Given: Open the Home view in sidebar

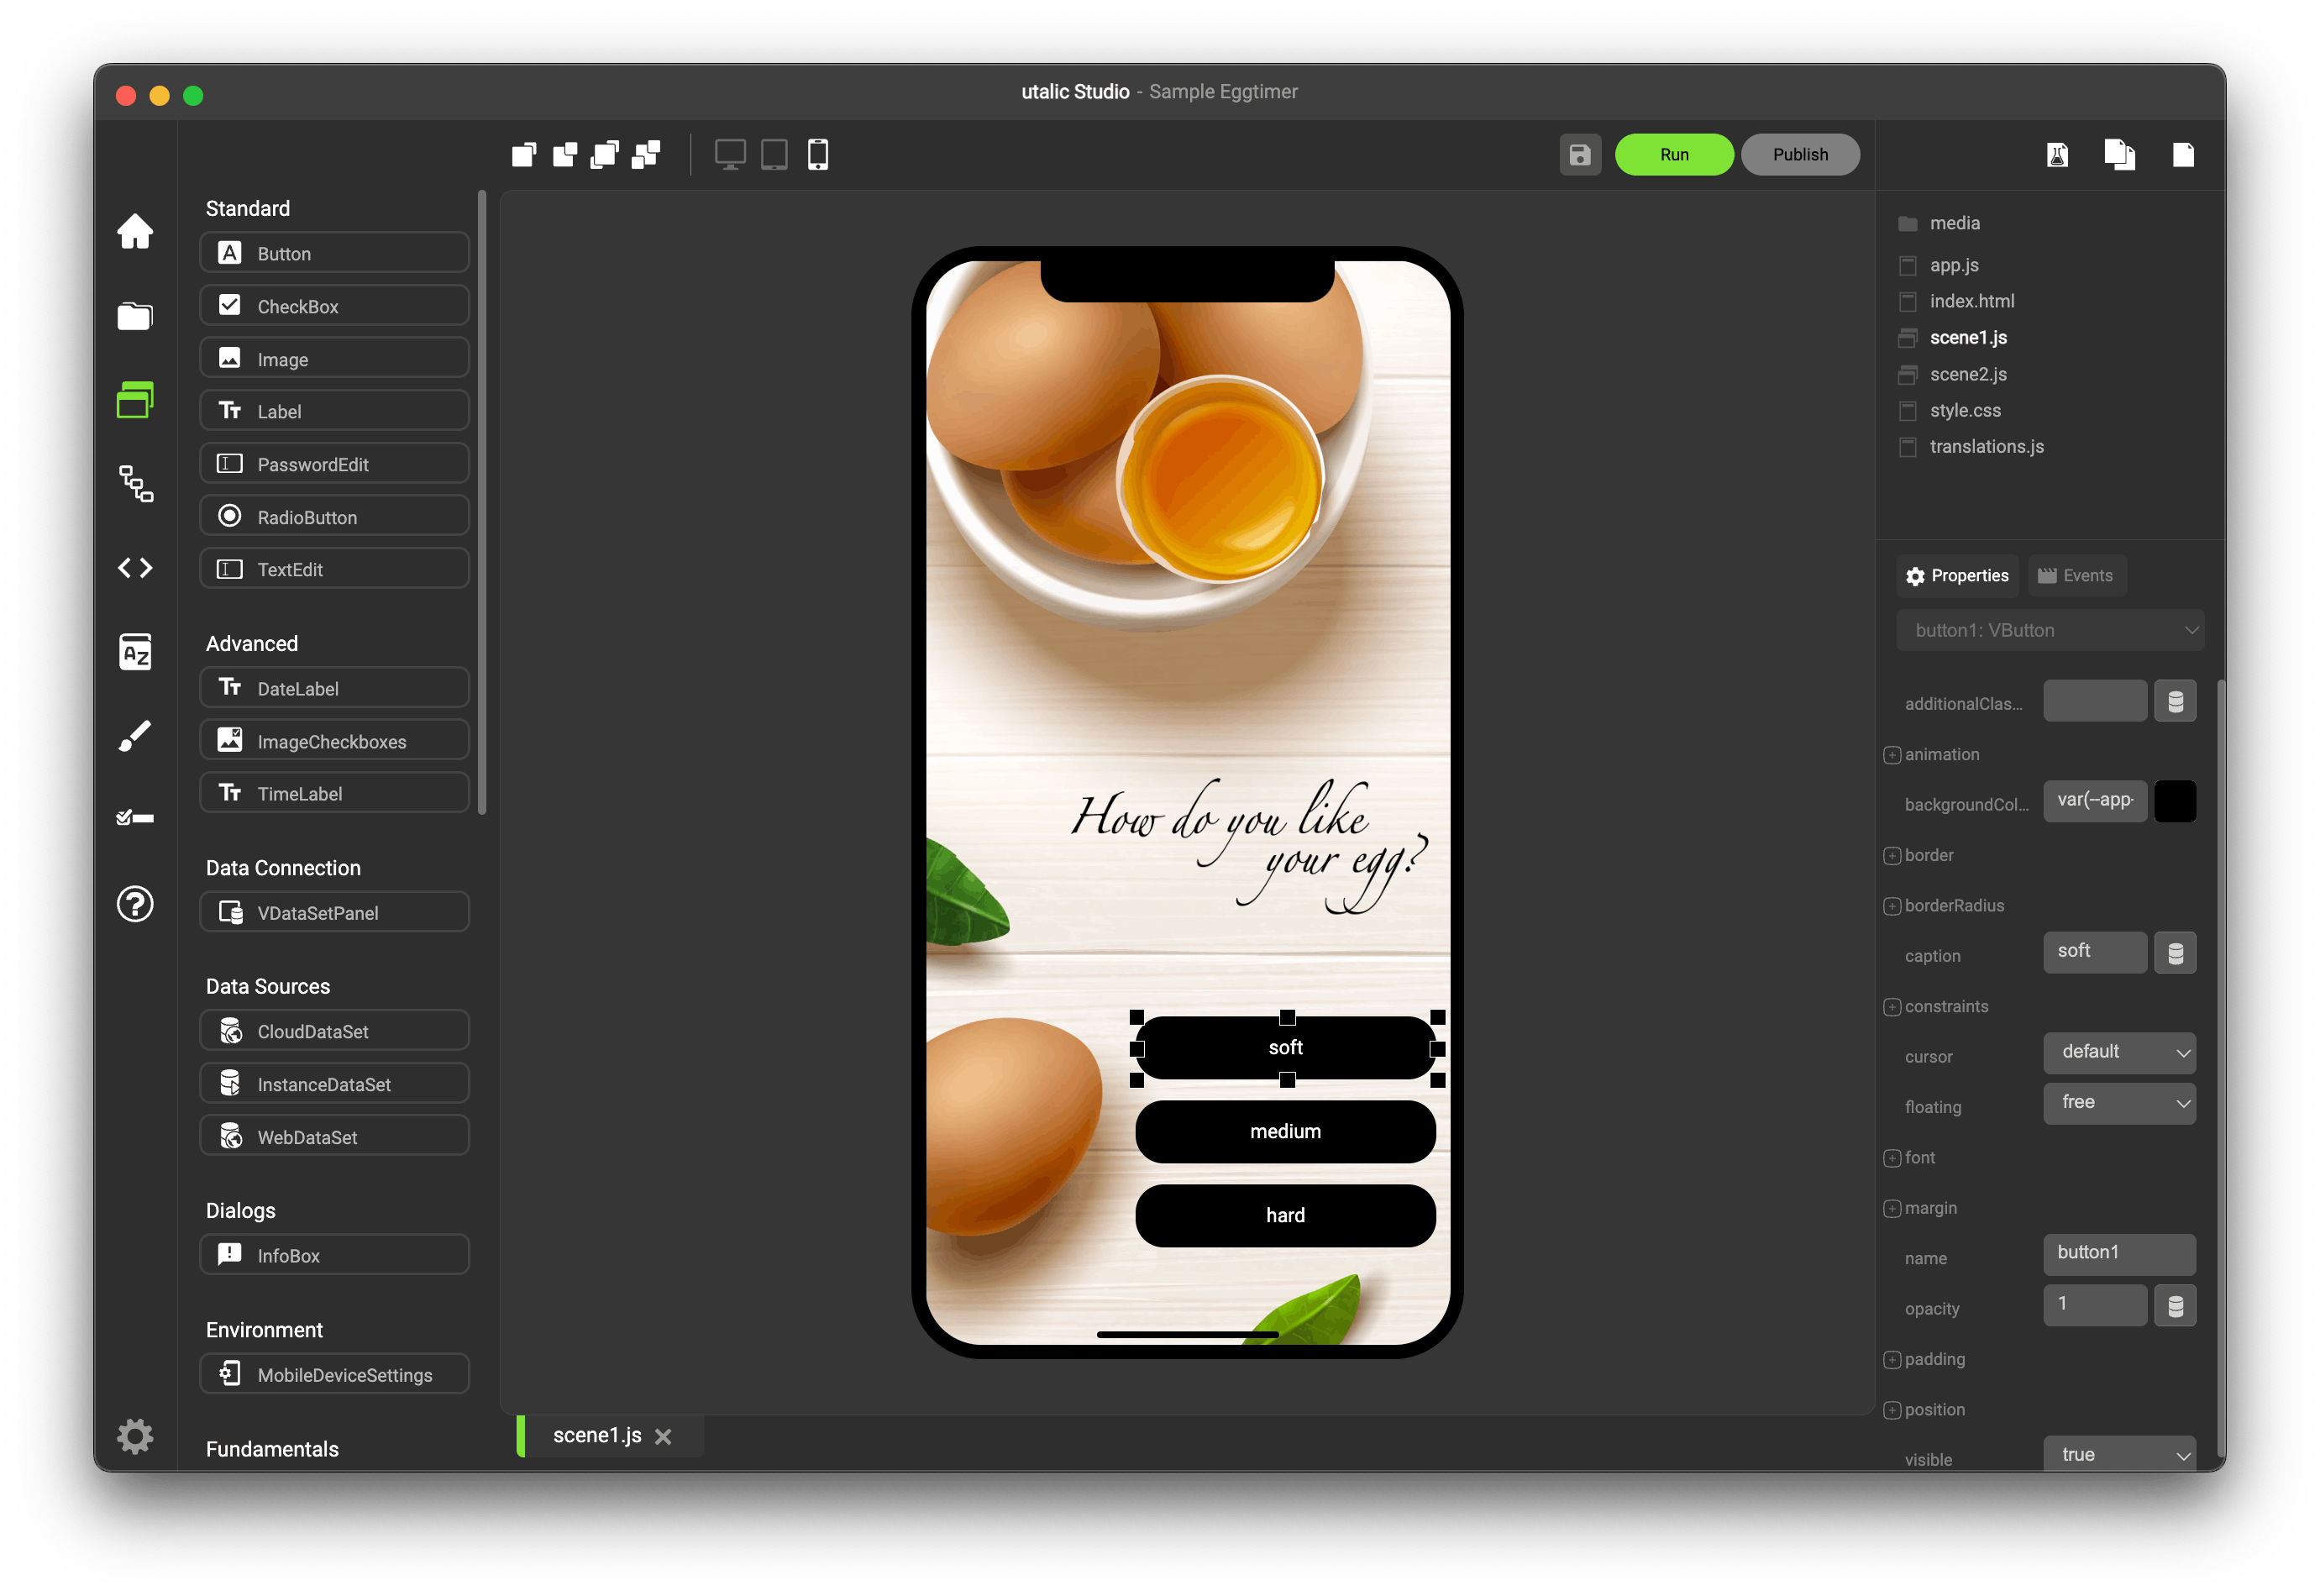Looking at the screenshot, I should (x=135, y=231).
